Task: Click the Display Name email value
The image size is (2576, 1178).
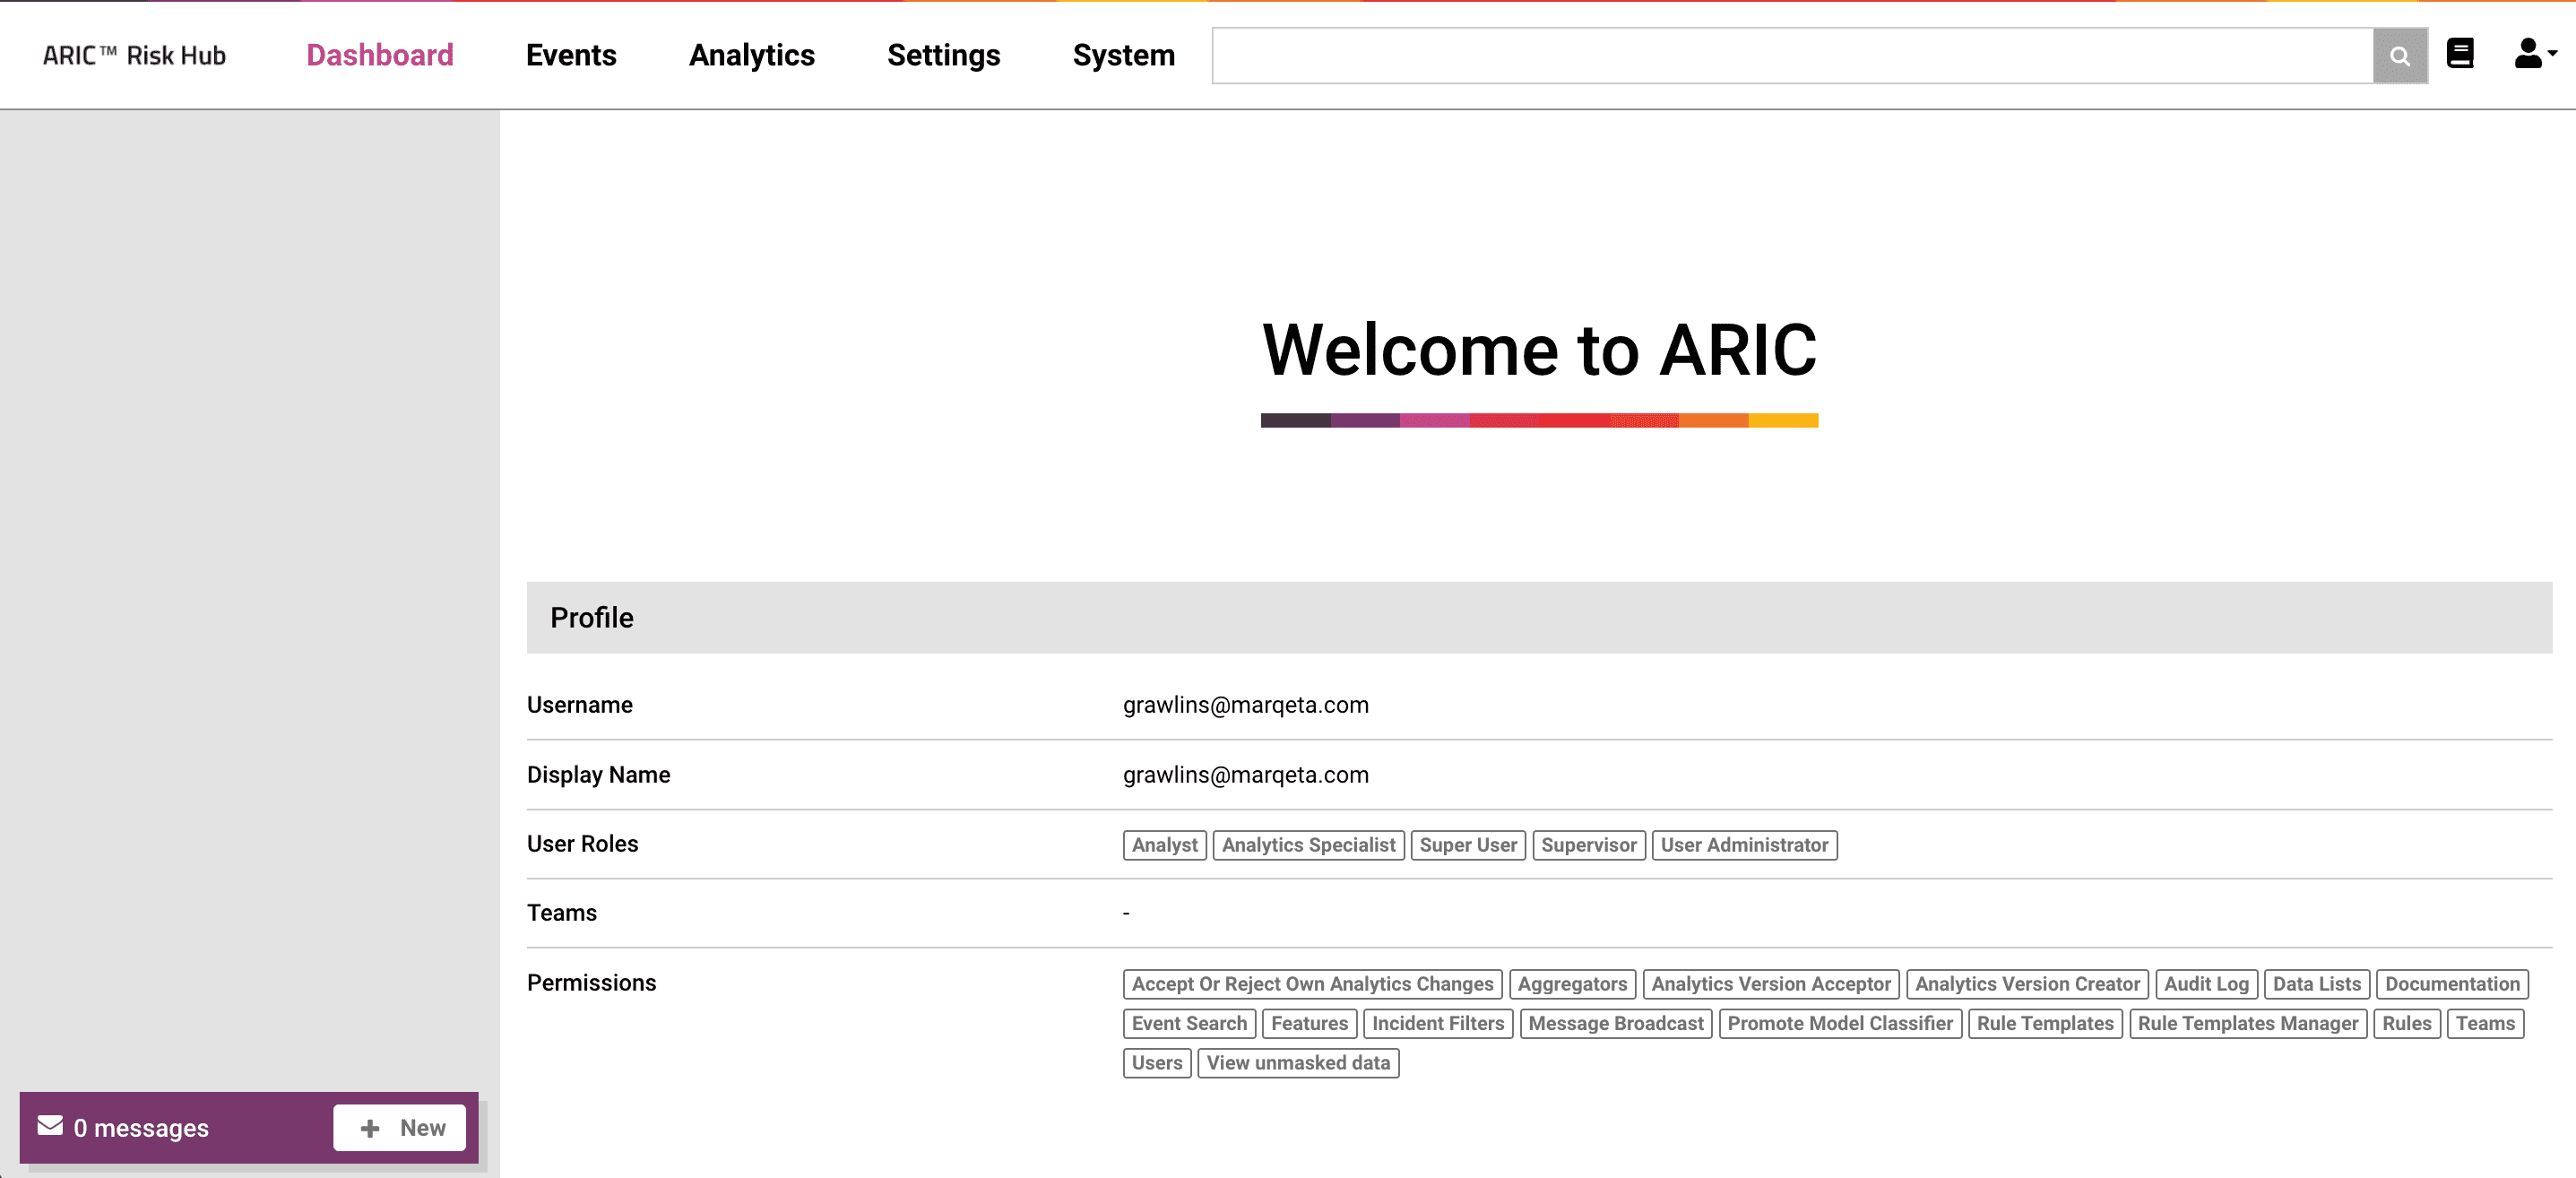Action: coord(1246,775)
